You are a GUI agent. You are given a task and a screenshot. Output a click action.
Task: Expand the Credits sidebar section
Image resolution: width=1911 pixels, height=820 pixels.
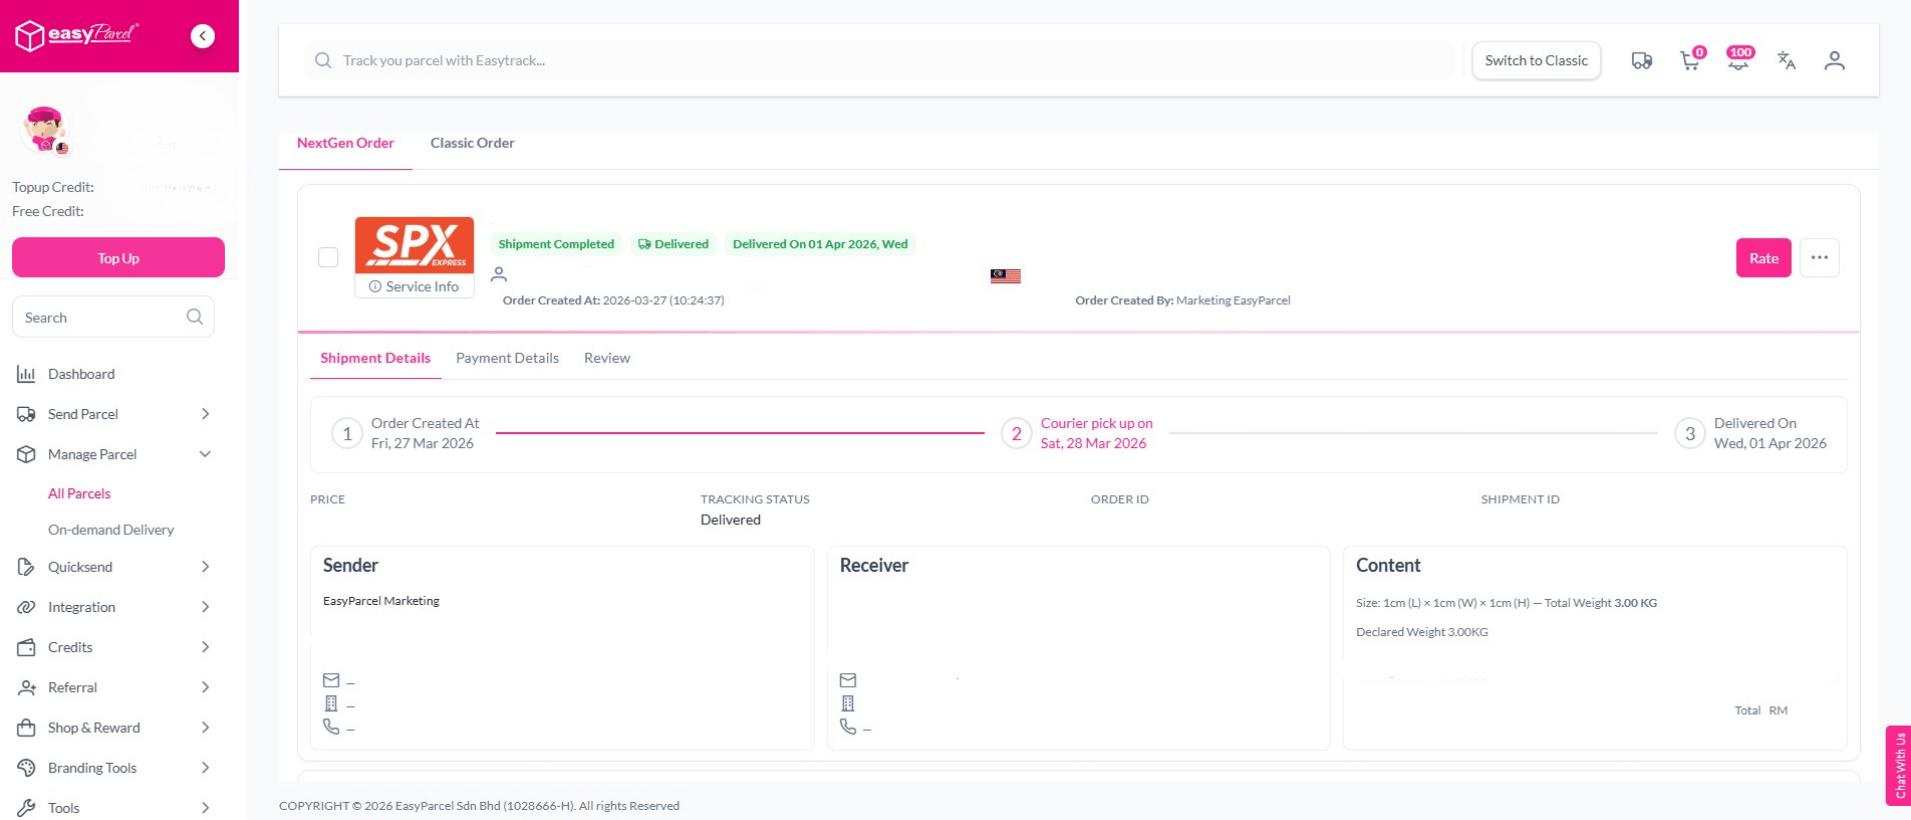coord(114,647)
